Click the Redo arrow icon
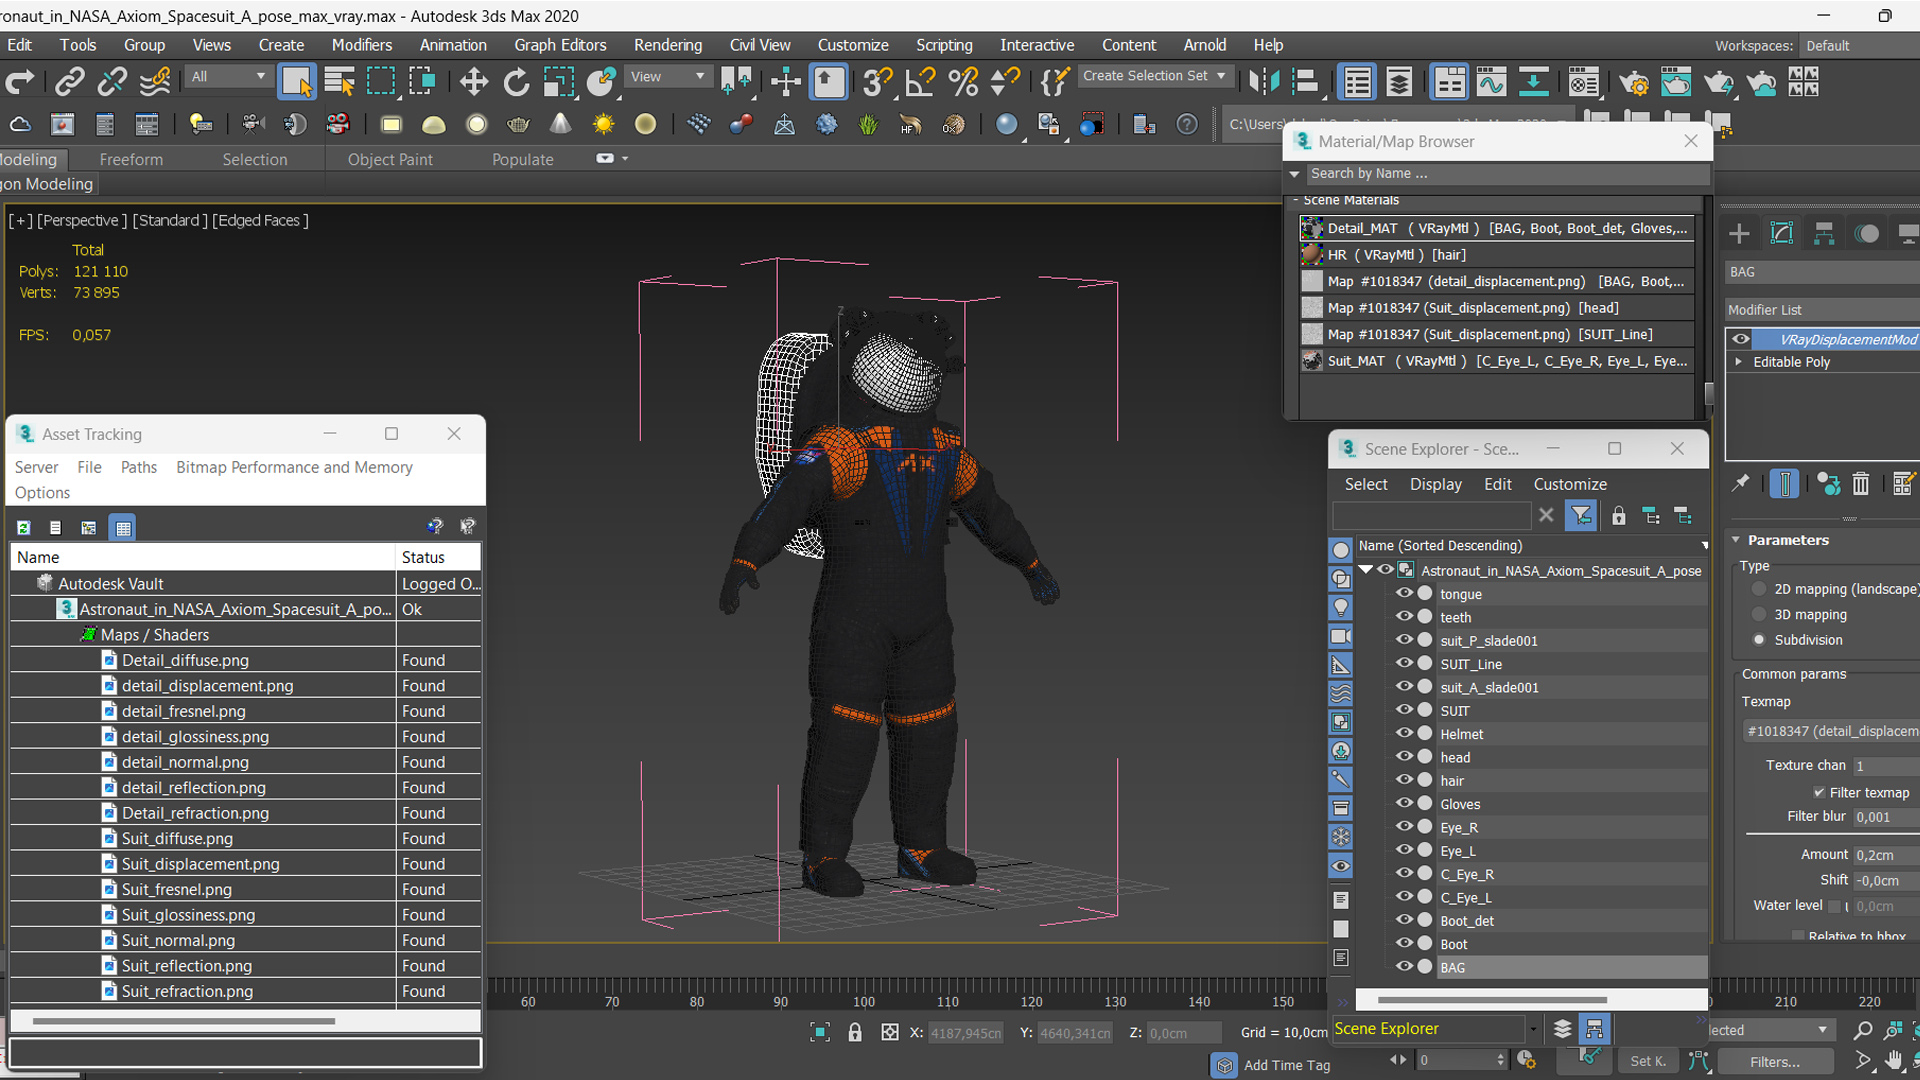This screenshot has width=1920, height=1080. (x=20, y=82)
